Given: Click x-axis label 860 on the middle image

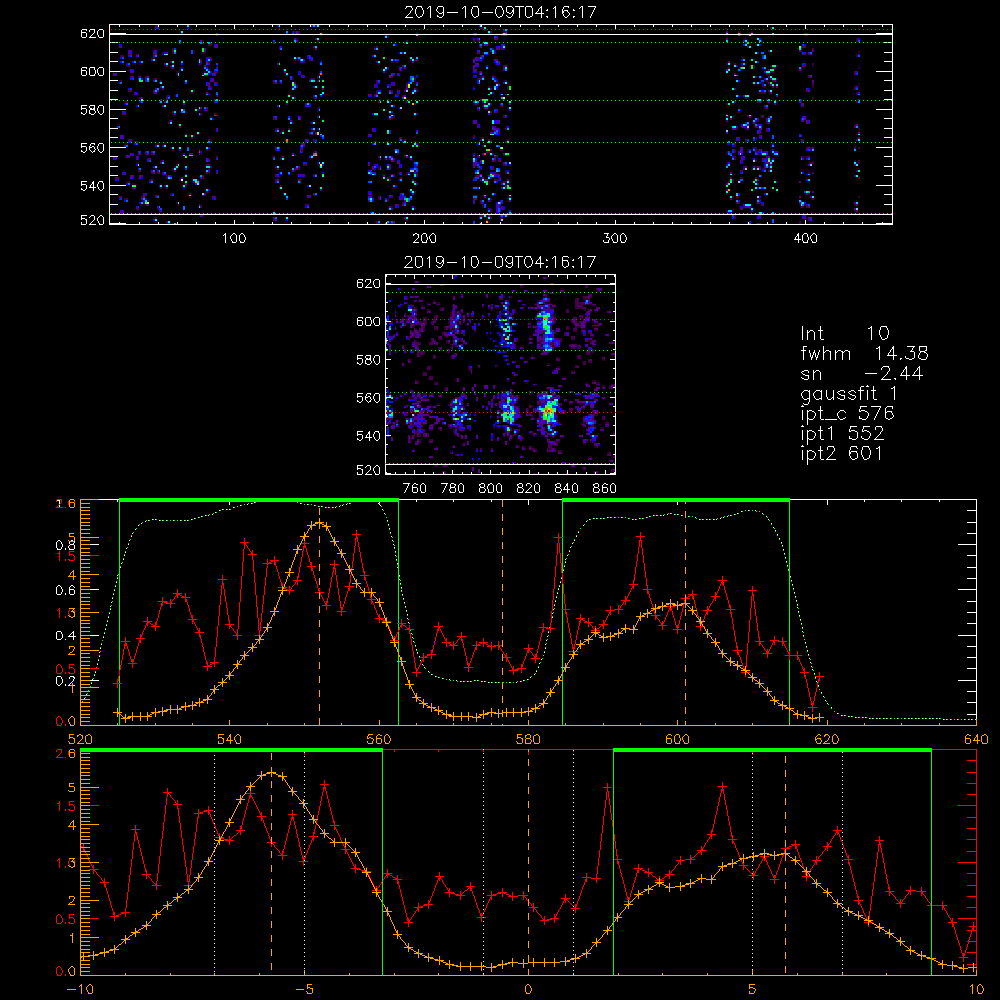Looking at the screenshot, I should point(605,489).
